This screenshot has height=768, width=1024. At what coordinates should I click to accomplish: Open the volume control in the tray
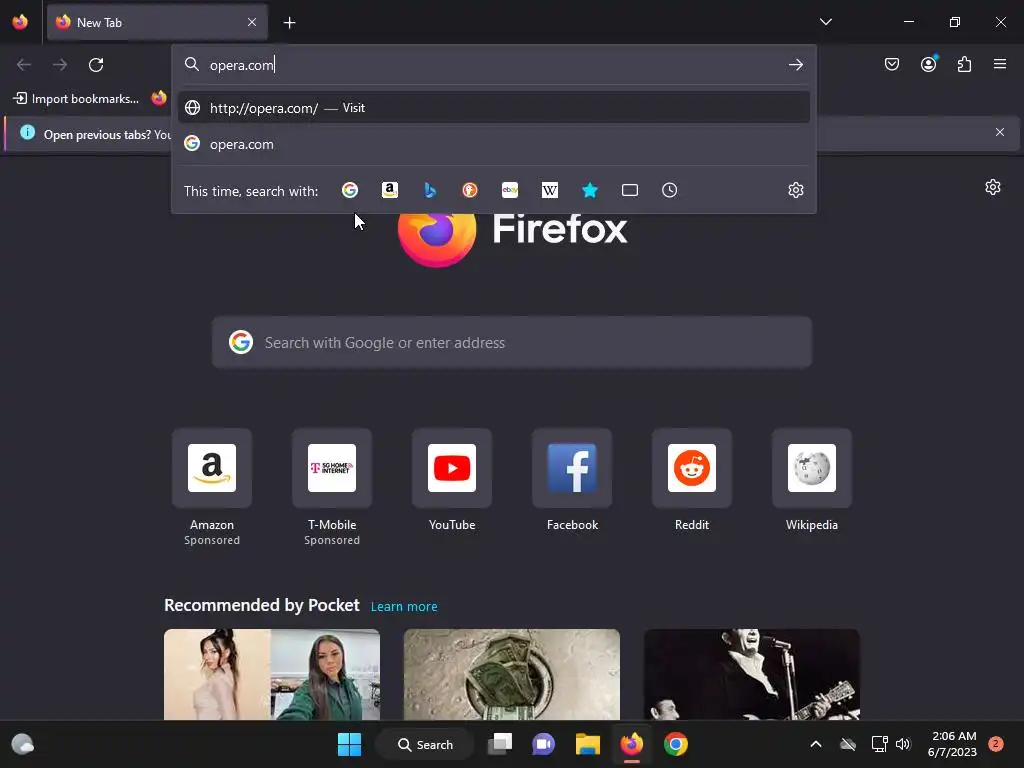[x=903, y=744]
